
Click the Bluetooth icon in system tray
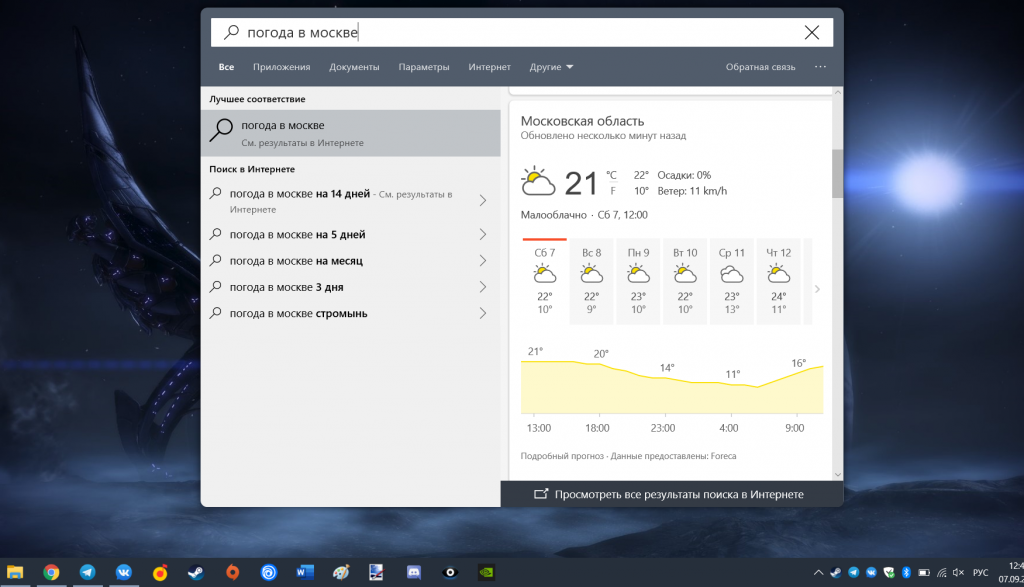pyautogui.click(x=905, y=573)
